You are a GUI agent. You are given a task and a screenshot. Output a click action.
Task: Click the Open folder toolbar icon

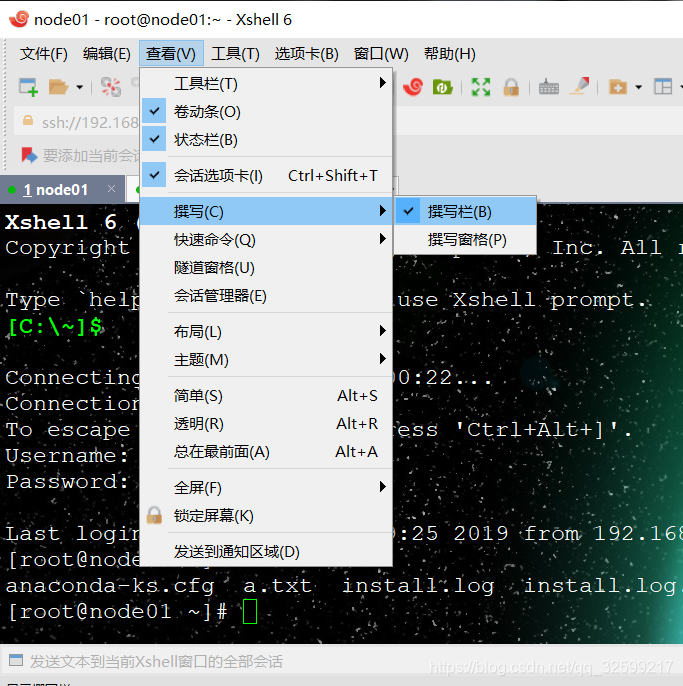[x=58, y=87]
